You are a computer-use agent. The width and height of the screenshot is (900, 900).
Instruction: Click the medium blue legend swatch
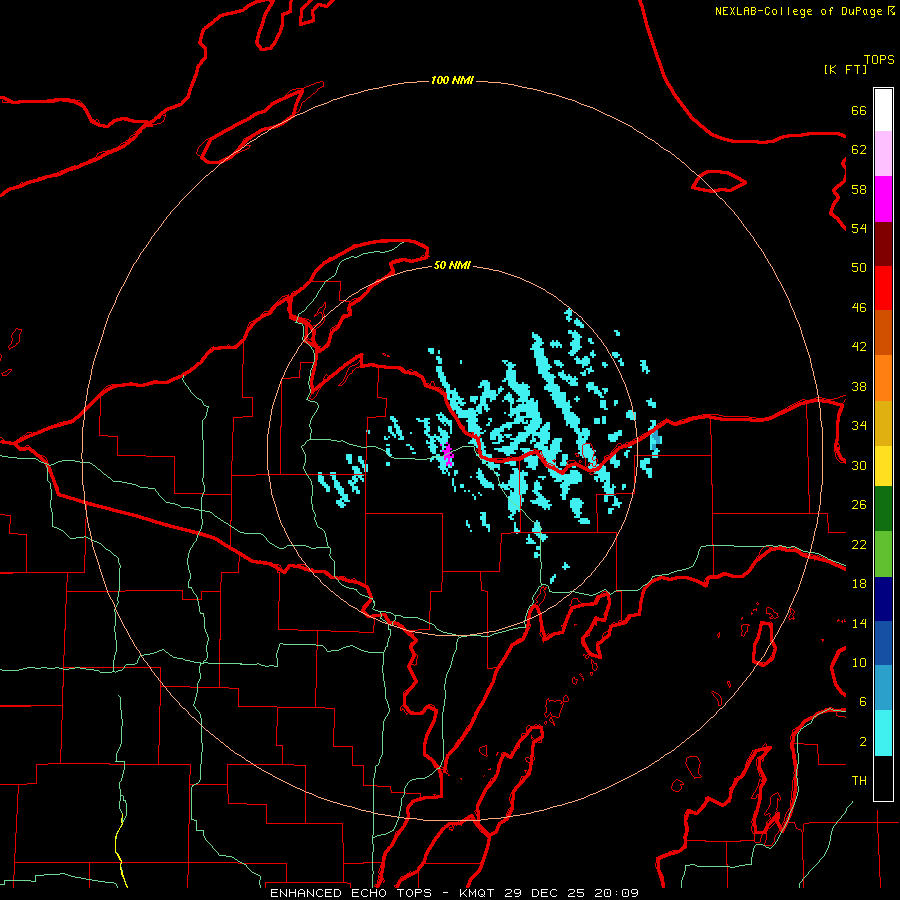coord(883,643)
